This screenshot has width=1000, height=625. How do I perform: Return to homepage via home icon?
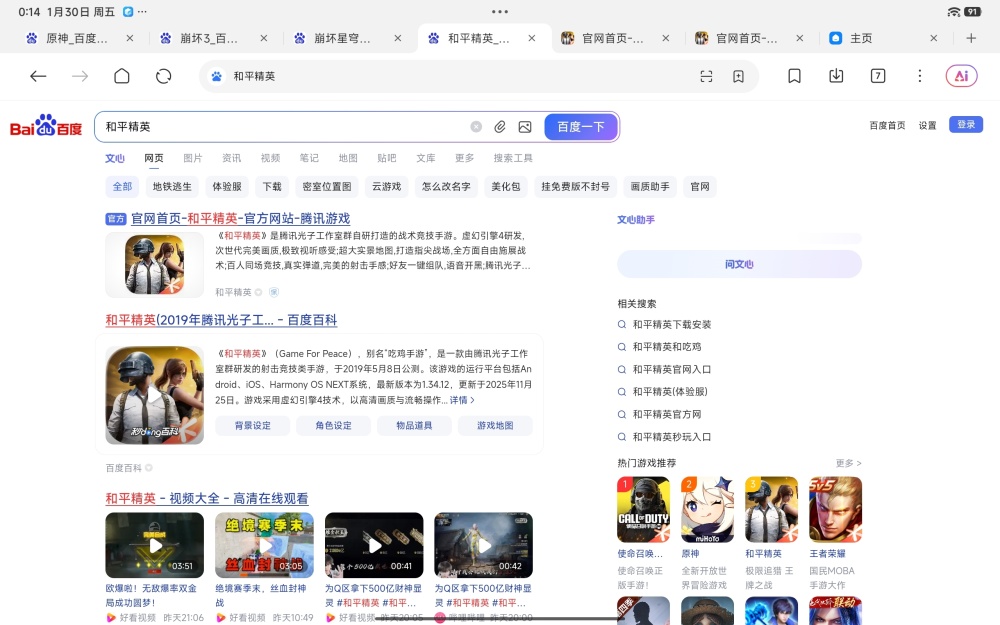click(121, 75)
